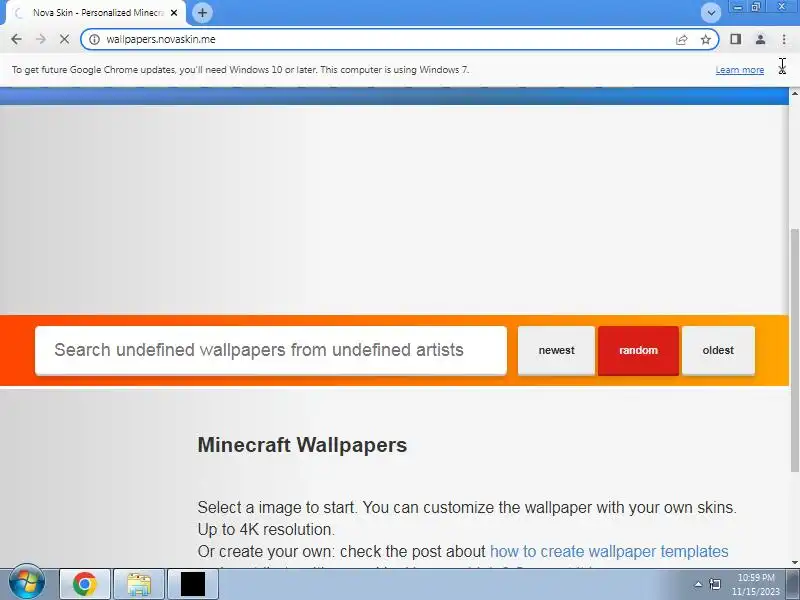Sort wallpapers by newest

coord(556,351)
